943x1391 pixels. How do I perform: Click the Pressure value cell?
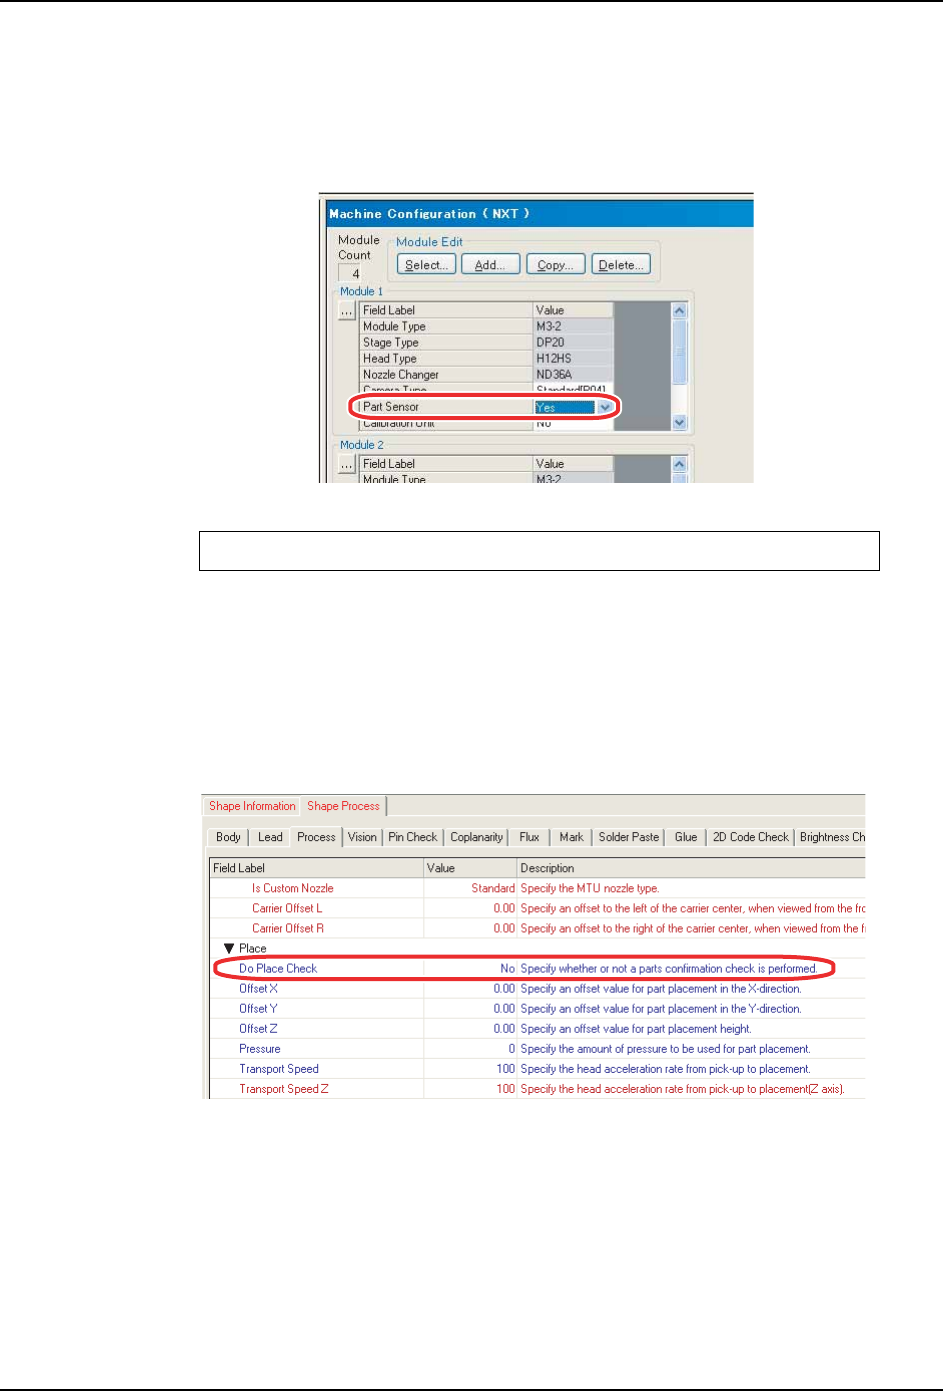[x=470, y=1049]
